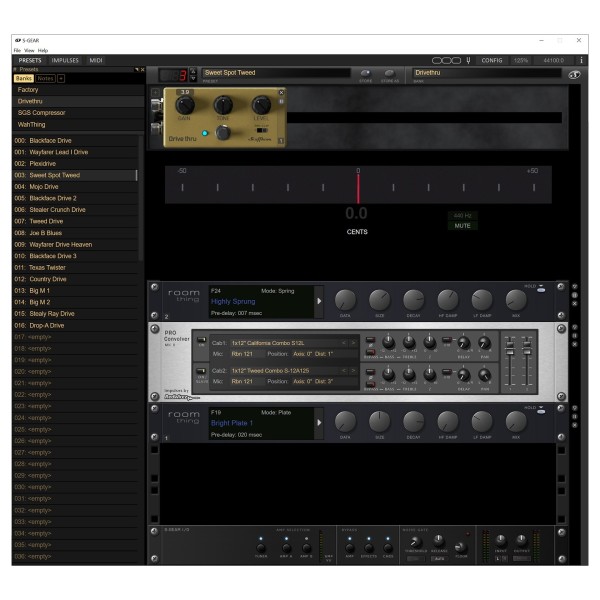This screenshot has width=600, height=600.
Task: Click the I/O Output level knob
Action: [521, 541]
